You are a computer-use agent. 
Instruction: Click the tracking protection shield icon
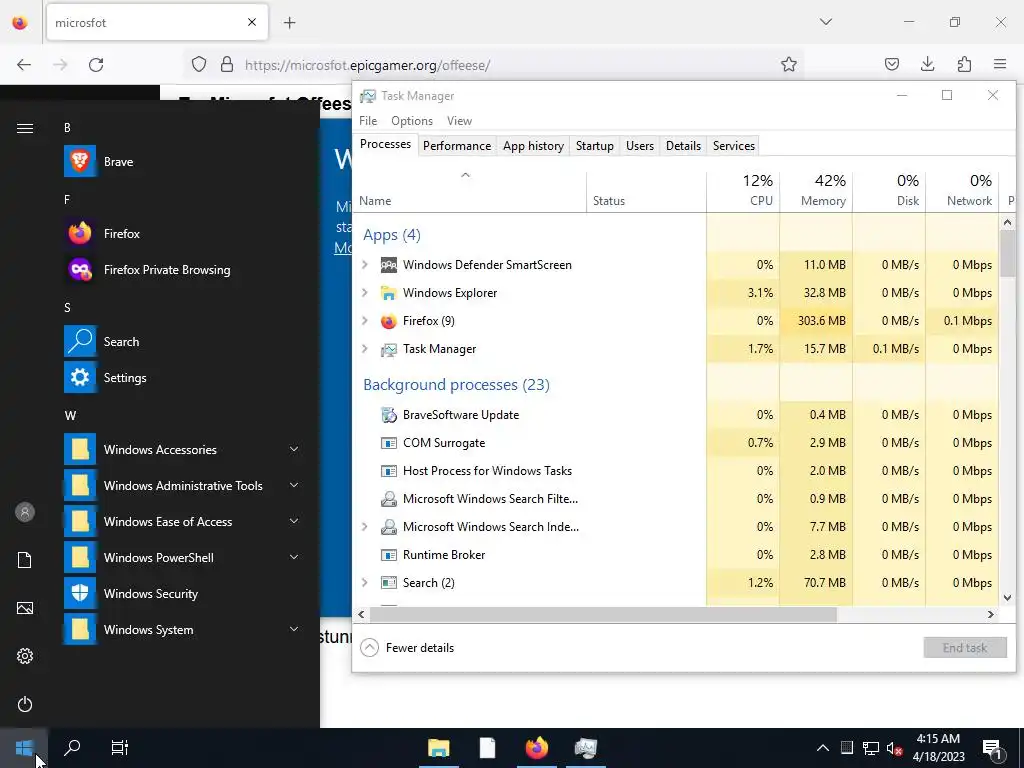pyautogui.click(x=199, y=64)
